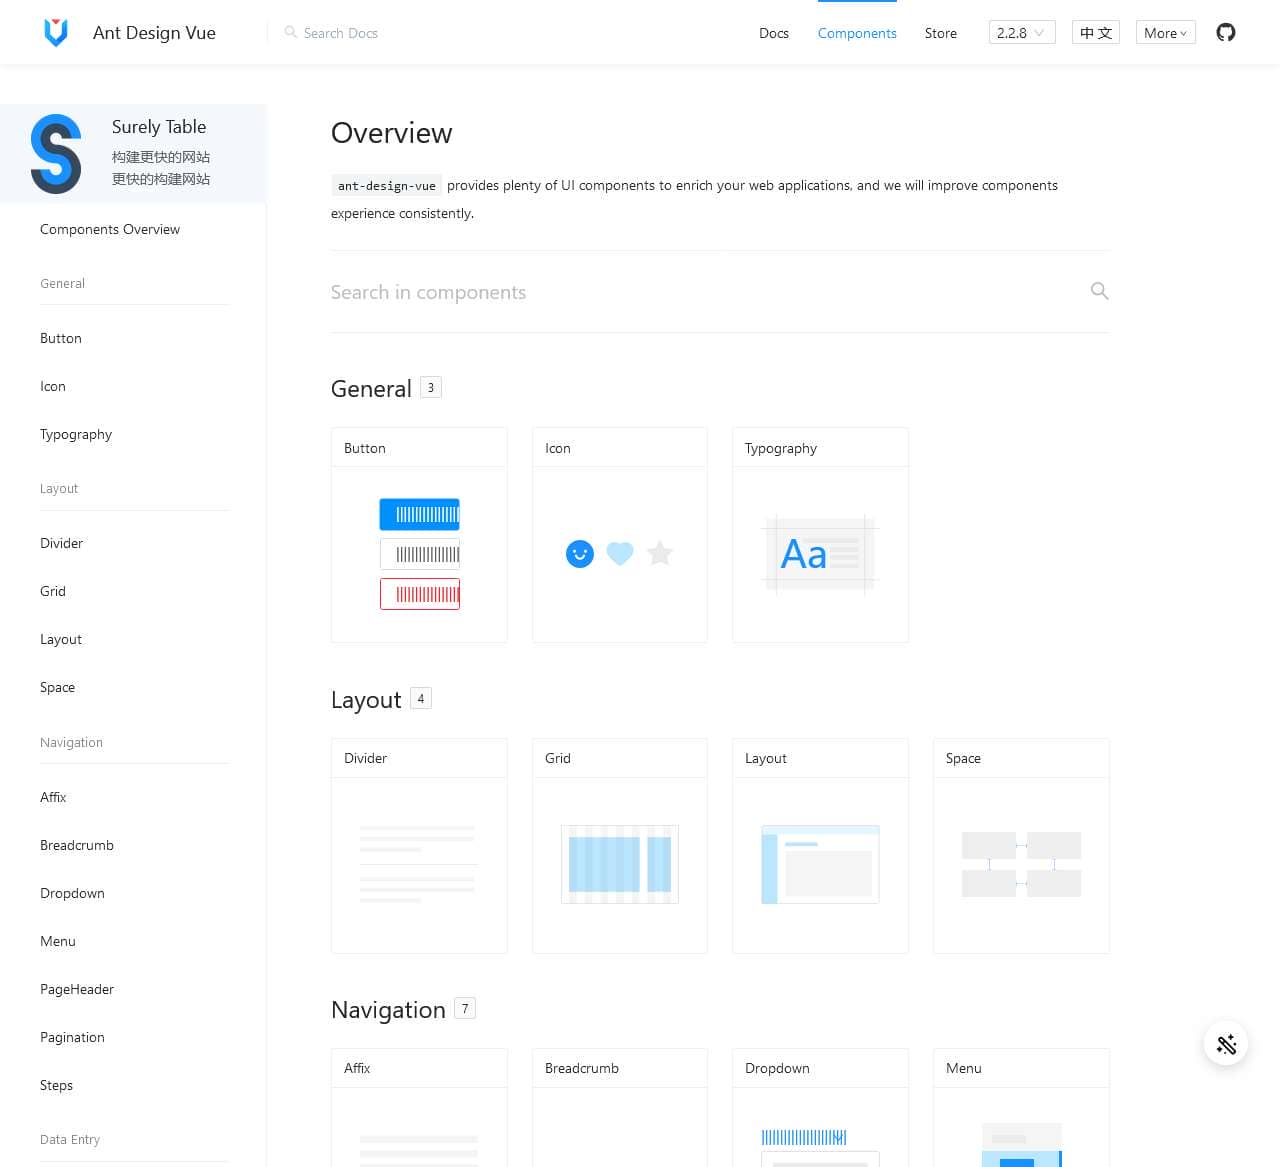Click the General section heading

point(371,389)
